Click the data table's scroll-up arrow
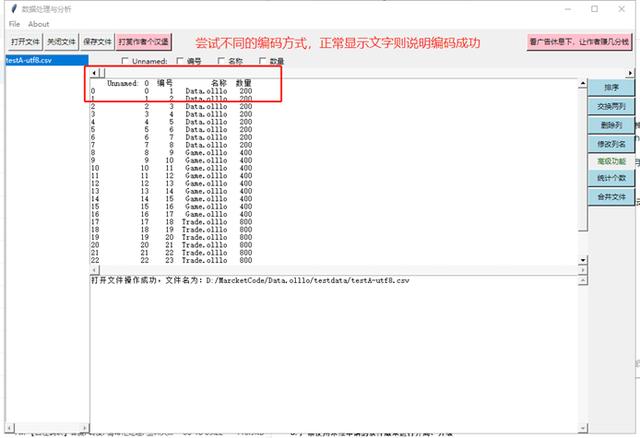 pyautogui.click(x=583, y=83)
